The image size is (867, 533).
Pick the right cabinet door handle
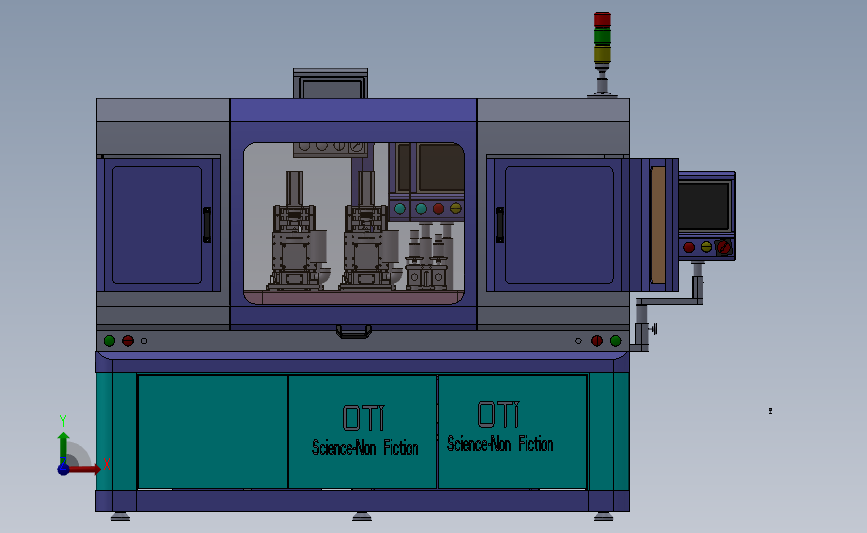coord(500,225)
